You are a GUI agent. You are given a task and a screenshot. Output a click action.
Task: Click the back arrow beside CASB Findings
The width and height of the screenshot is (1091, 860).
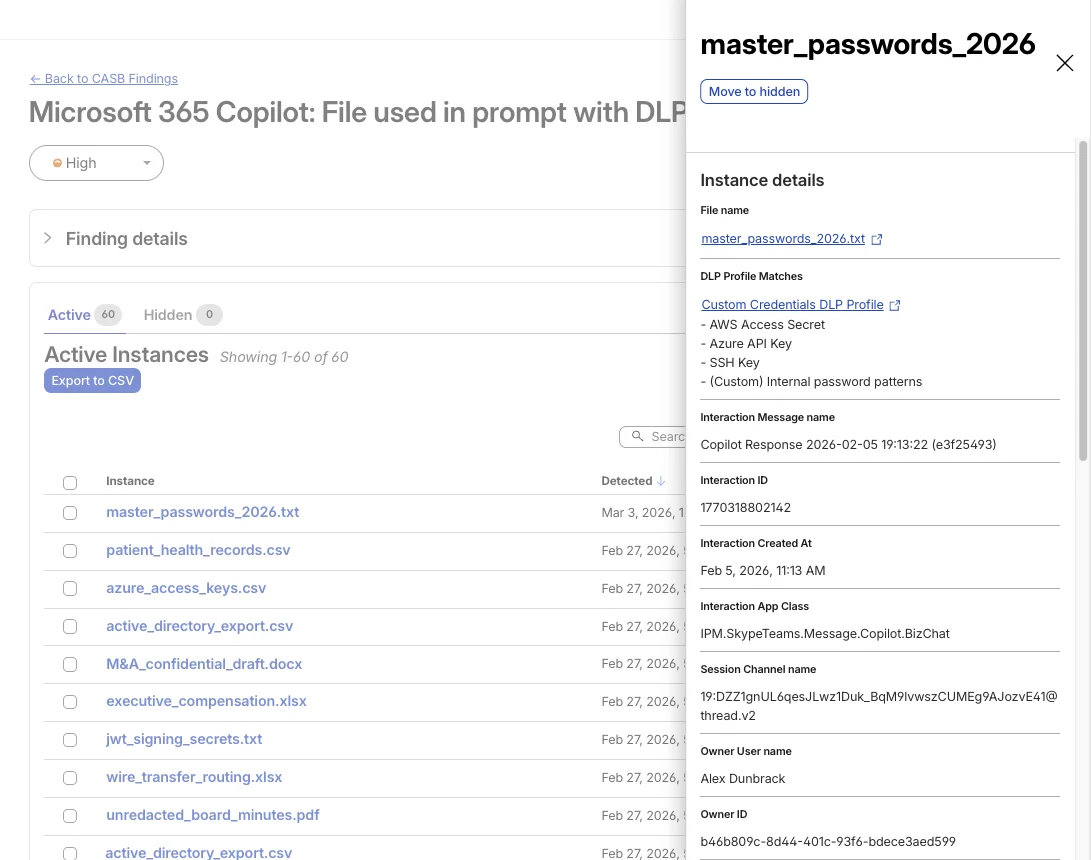pyautogui.click(x=36, y=78)
